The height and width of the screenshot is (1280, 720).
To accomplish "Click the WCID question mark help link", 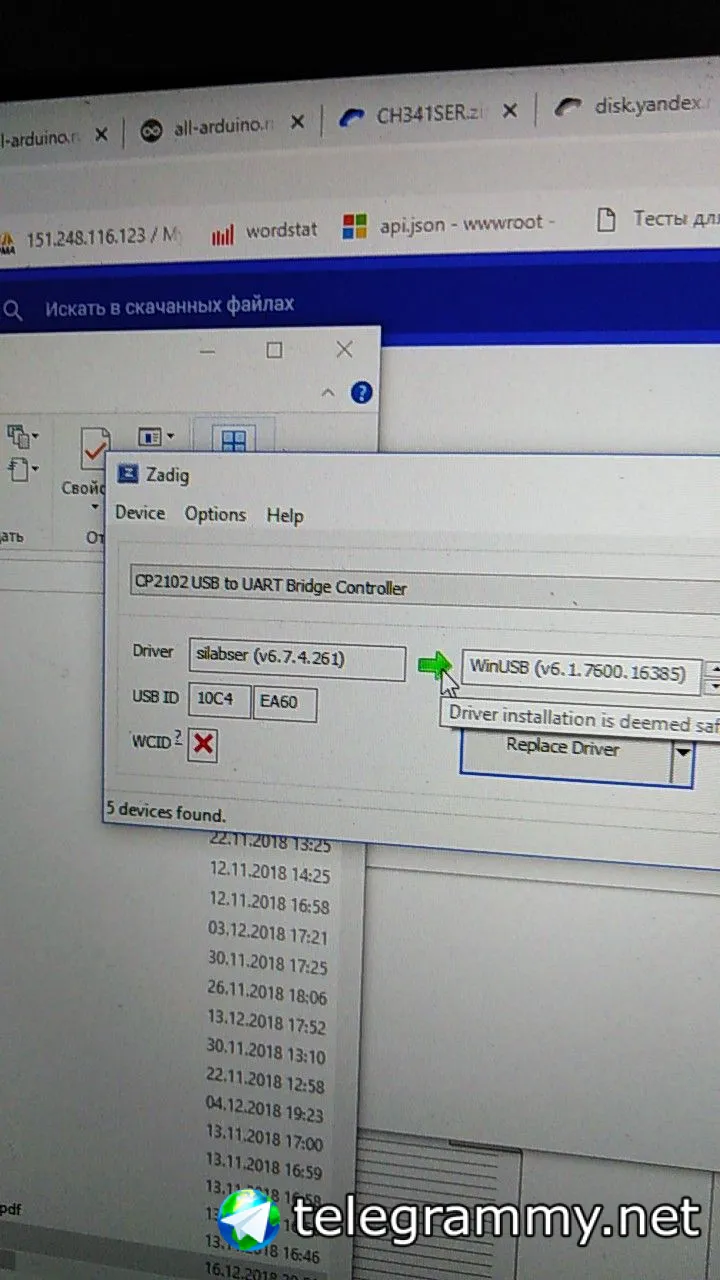I will tap(178, 737).
